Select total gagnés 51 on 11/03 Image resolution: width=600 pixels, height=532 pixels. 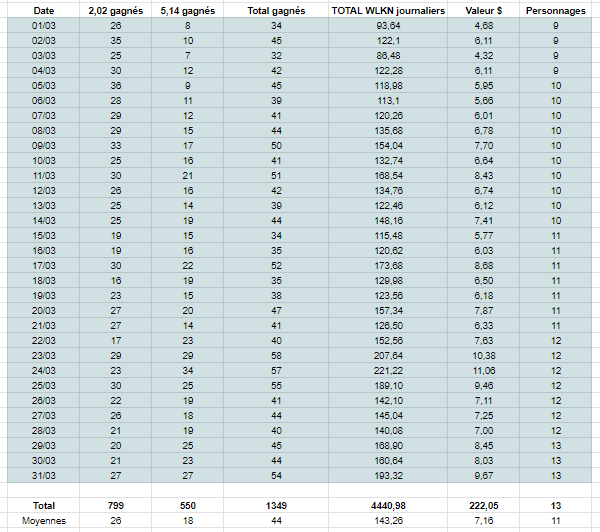(x=276, y=176)
